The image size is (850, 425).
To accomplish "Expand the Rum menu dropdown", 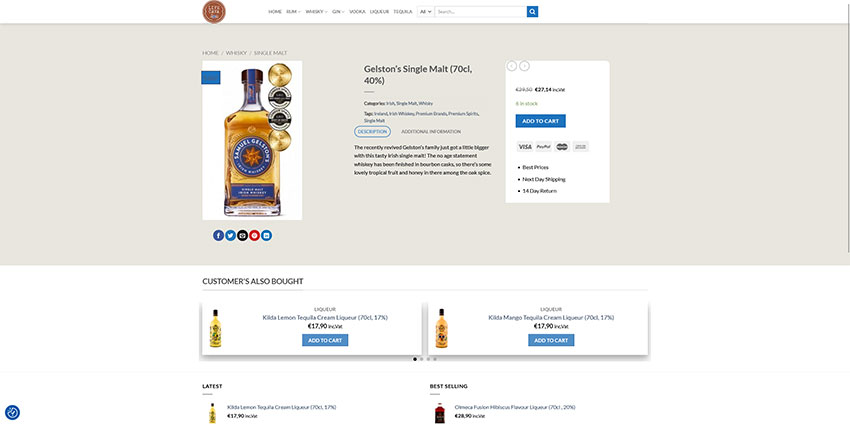I will [x=293, y=12].
